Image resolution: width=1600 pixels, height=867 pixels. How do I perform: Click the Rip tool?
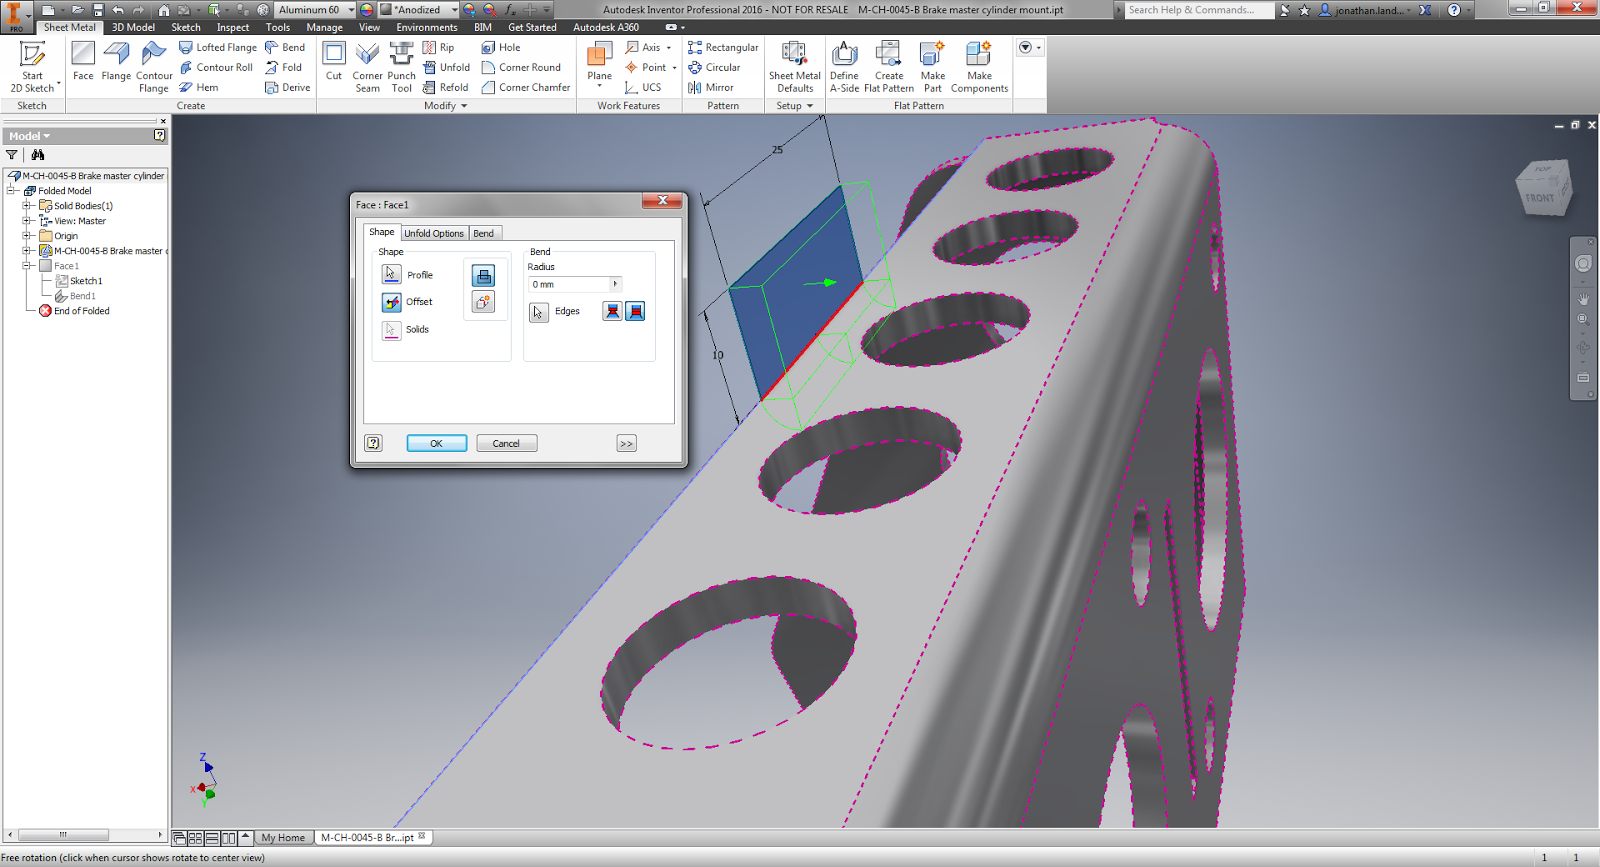[438, 47]
